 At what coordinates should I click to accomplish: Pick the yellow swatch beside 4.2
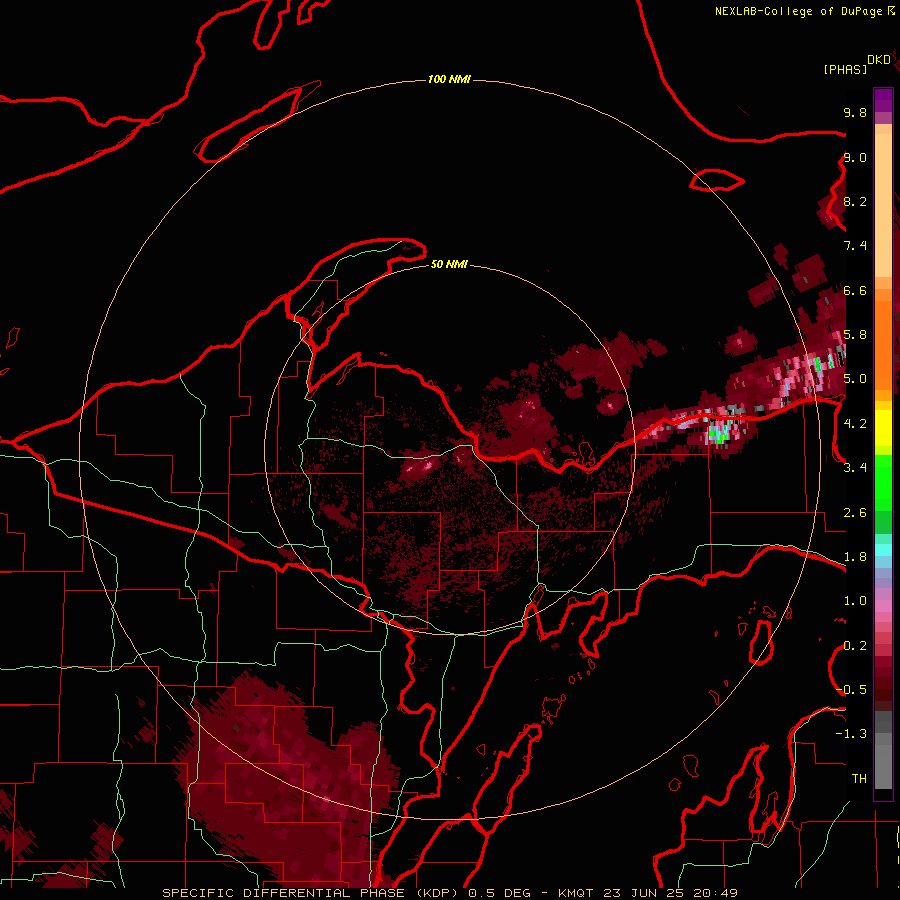coord(883,428)
